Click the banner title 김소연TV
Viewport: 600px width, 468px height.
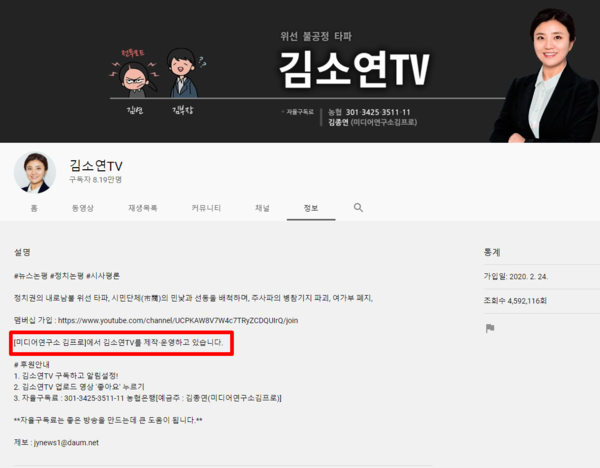click(x=354, y=70)
